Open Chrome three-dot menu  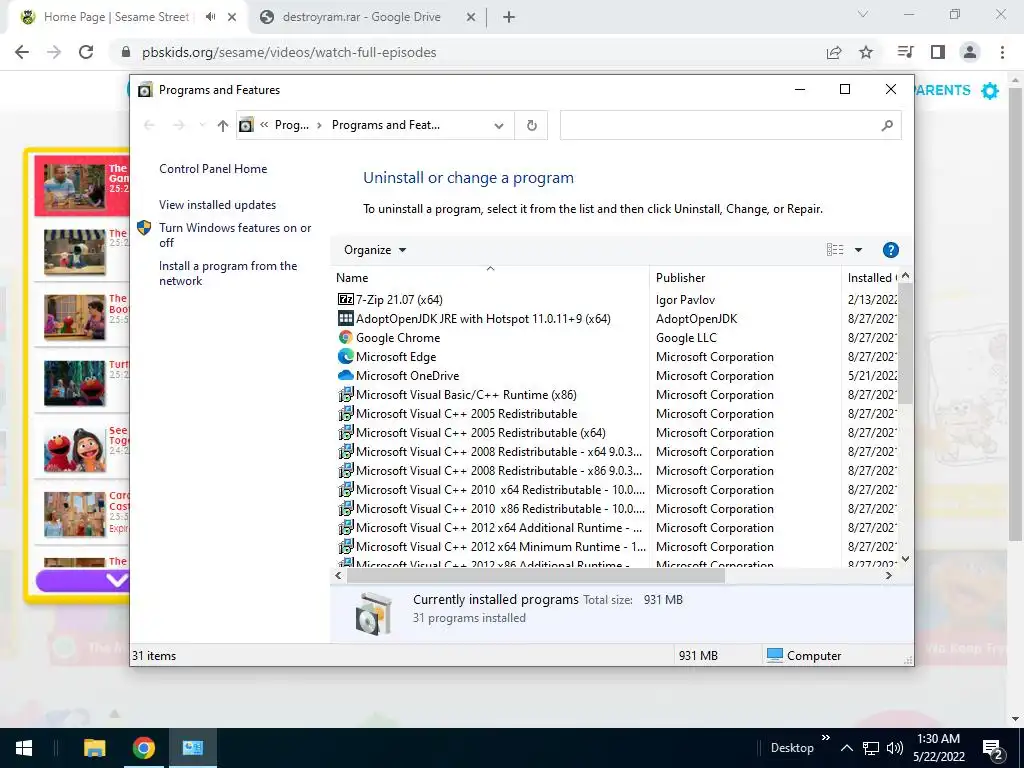[1002, 52]
